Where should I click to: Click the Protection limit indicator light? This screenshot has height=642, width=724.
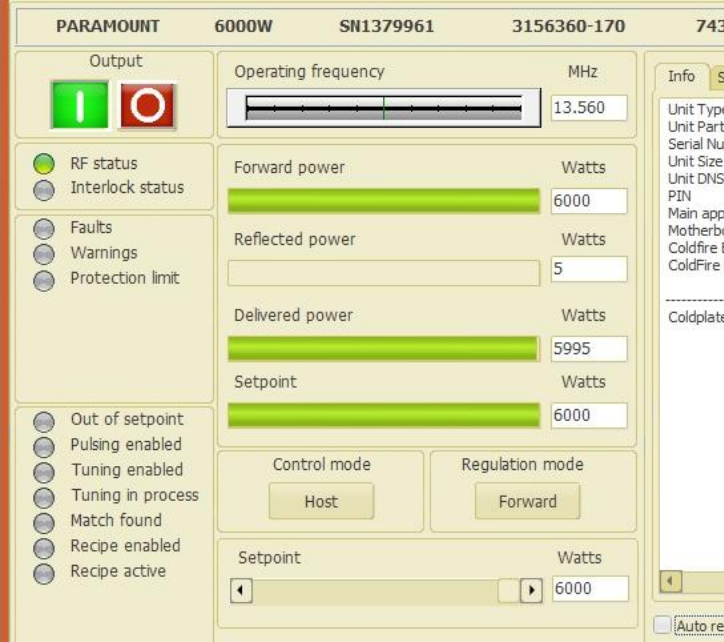(44, 280)
